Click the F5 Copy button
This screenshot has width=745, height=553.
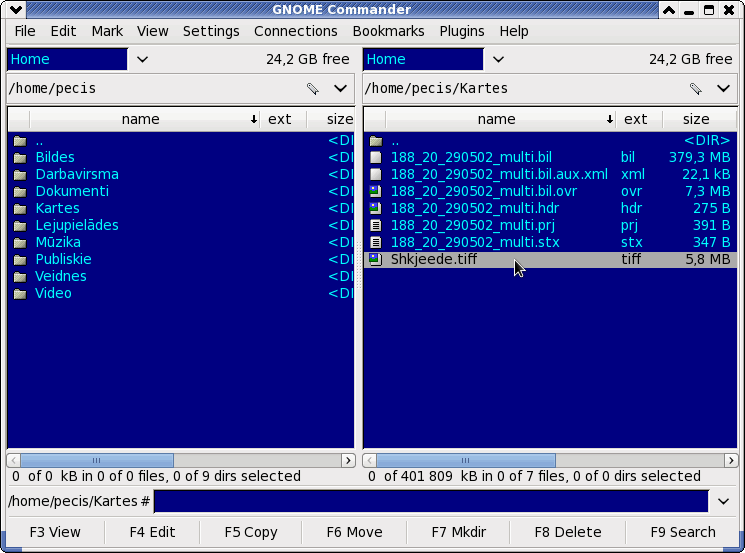pyautogui.click(x=251, y=532)
